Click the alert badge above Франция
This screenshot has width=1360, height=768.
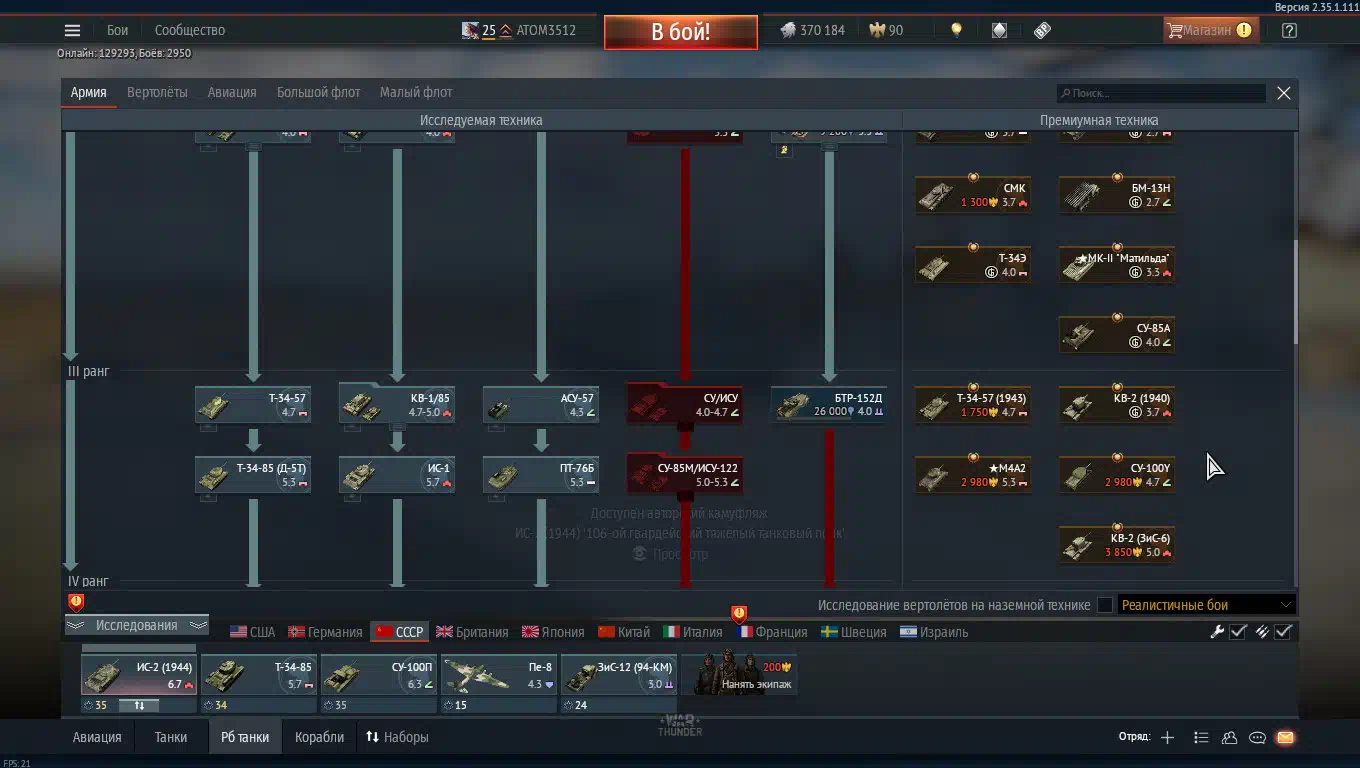pos(739,613)
